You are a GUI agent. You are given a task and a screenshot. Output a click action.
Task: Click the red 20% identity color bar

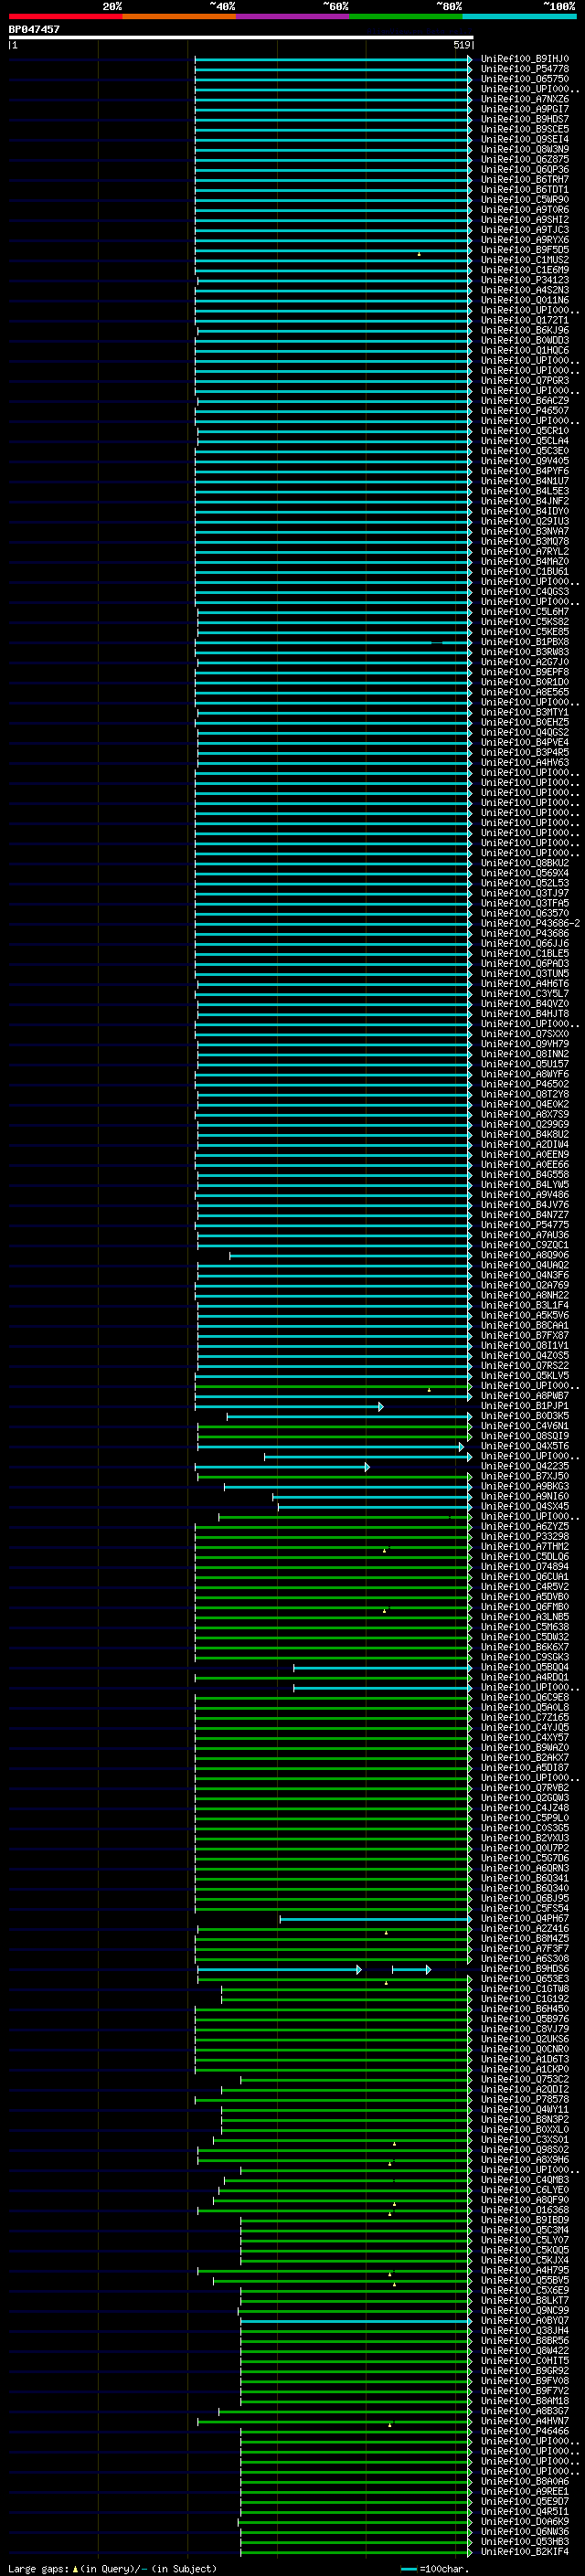pyautogui.click(x=65, y=16)
